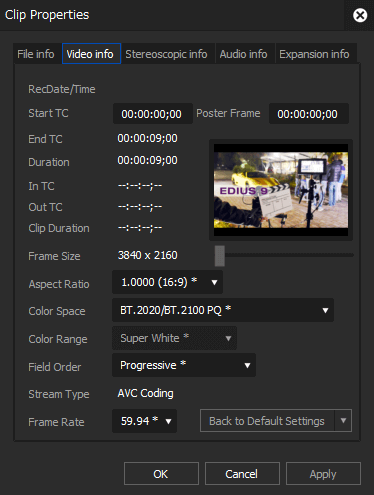Open the Frame Rate 59.94 dropdown
374x495 pixels.
point(144,421)
